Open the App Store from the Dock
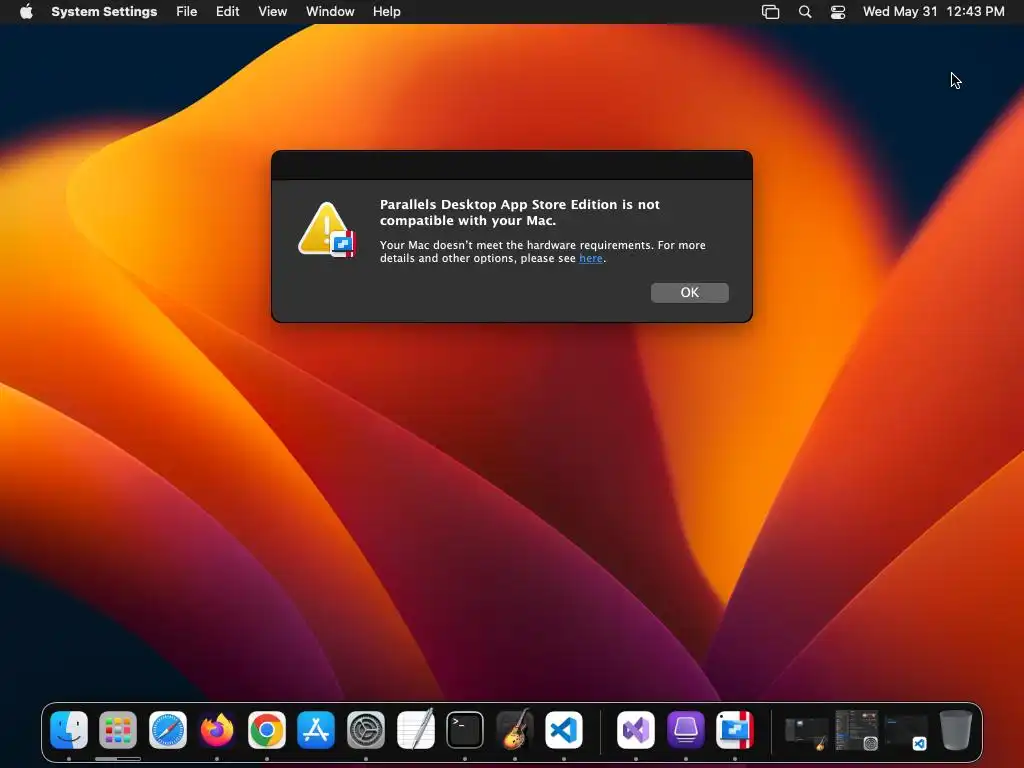 [316, 730]
